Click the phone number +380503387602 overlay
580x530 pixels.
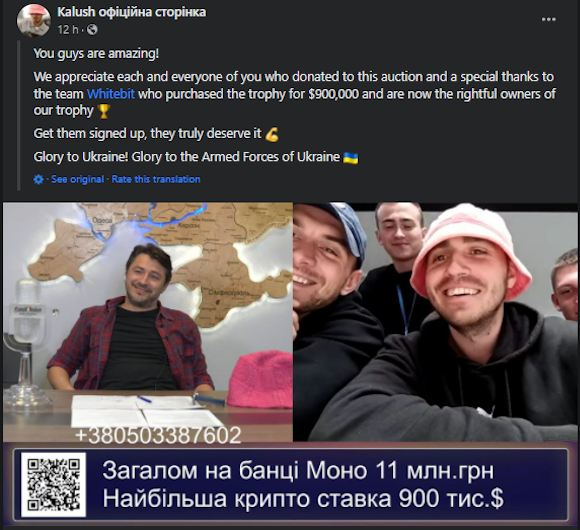(158, 435)
